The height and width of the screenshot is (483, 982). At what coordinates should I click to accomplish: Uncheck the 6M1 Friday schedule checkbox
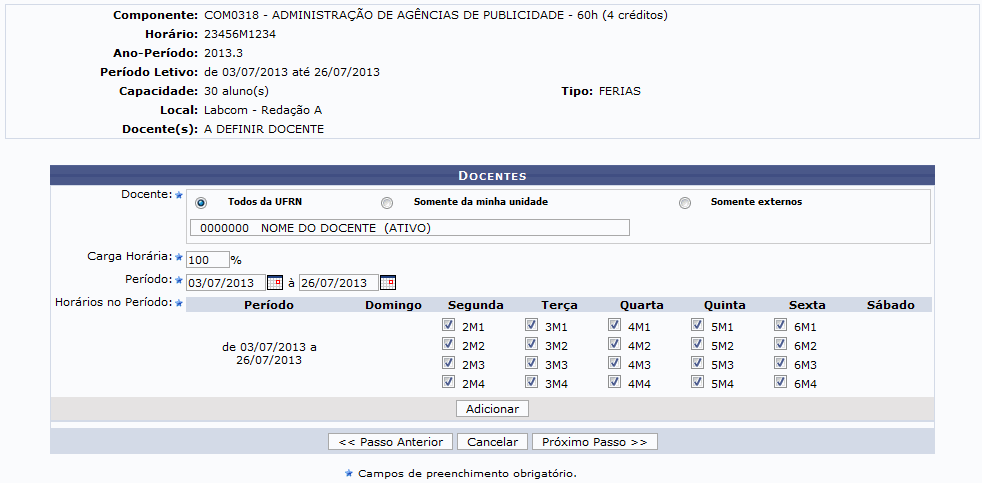pyautogui.click(x=780, y=326)
